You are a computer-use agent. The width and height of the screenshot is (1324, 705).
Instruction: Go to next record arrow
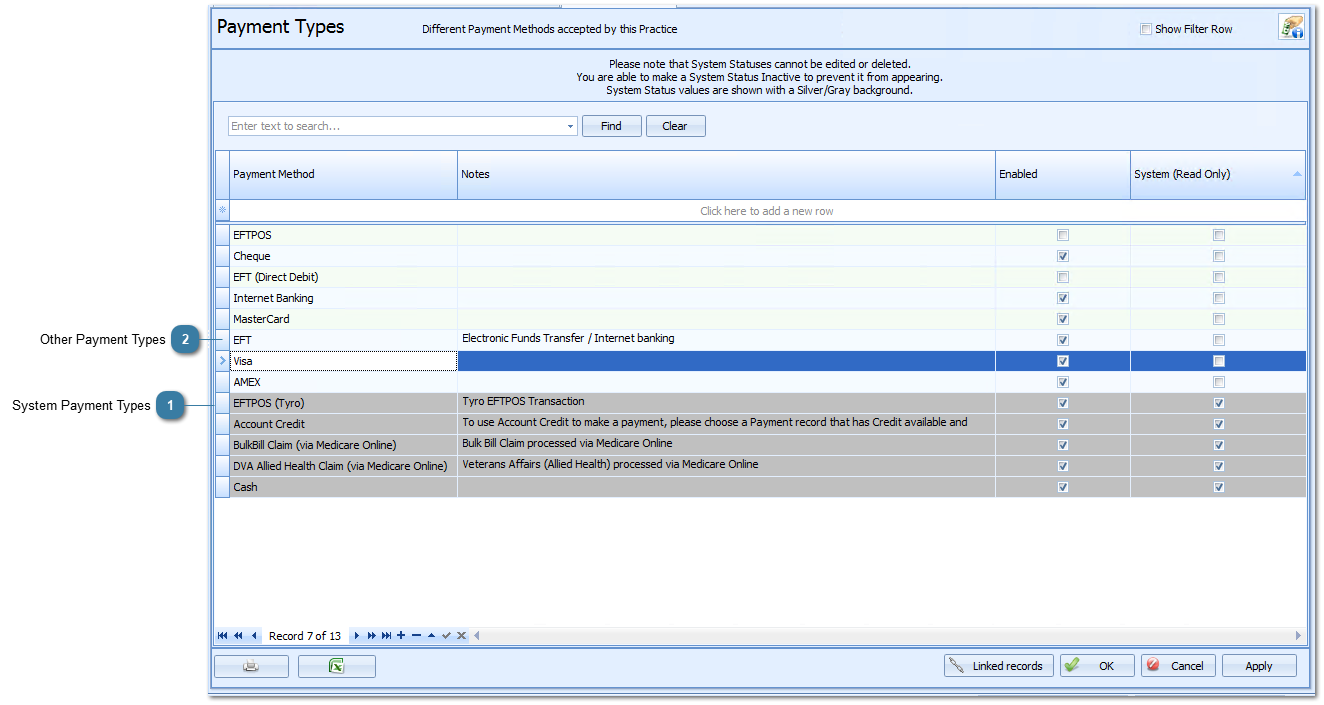(x=356, y=636)
